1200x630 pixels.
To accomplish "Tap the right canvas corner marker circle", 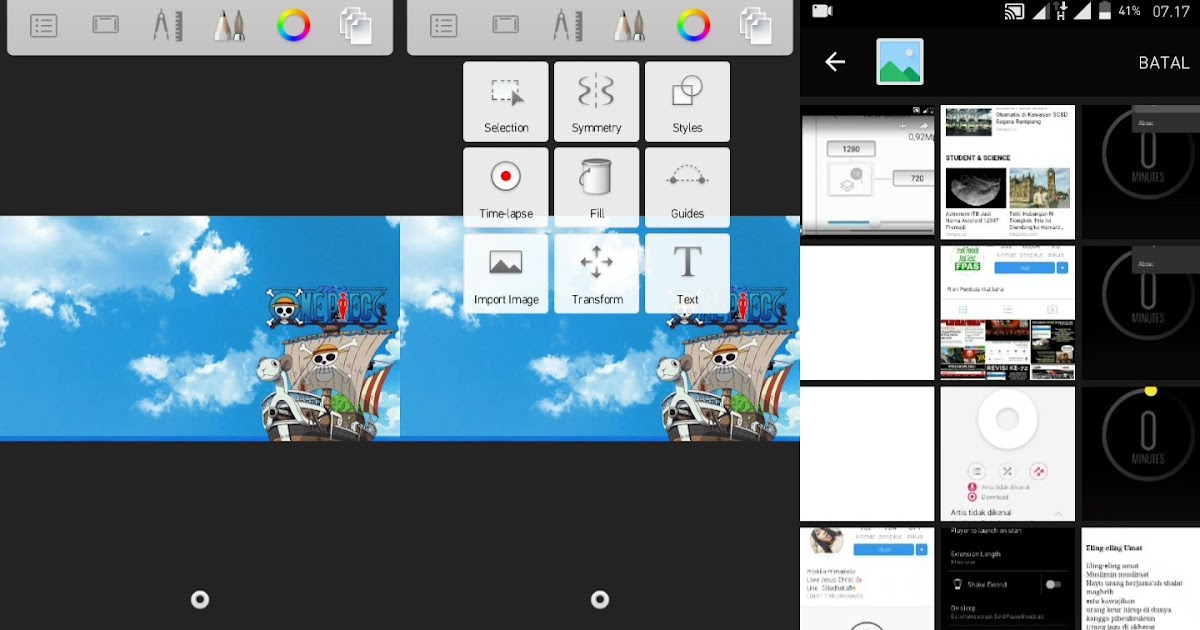I will coord(600,599).
